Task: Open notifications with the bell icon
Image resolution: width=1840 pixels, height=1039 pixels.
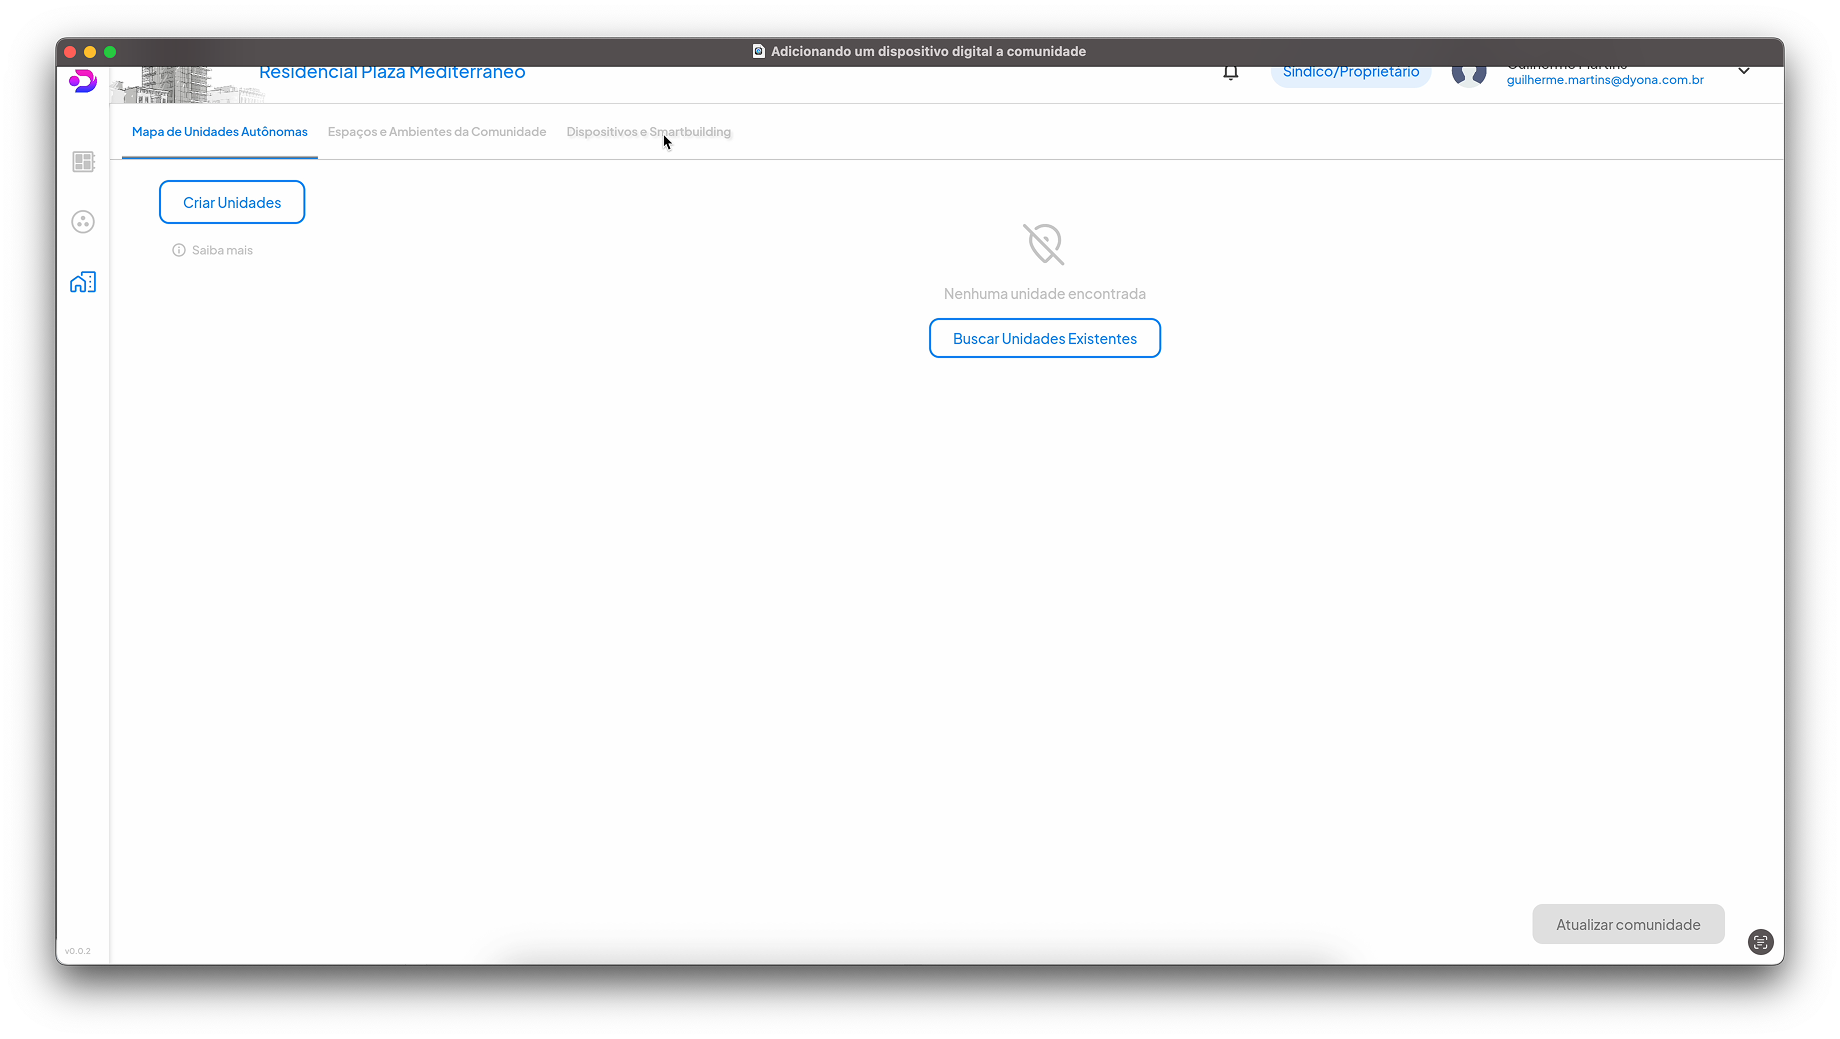Action: coord(1231,72)
